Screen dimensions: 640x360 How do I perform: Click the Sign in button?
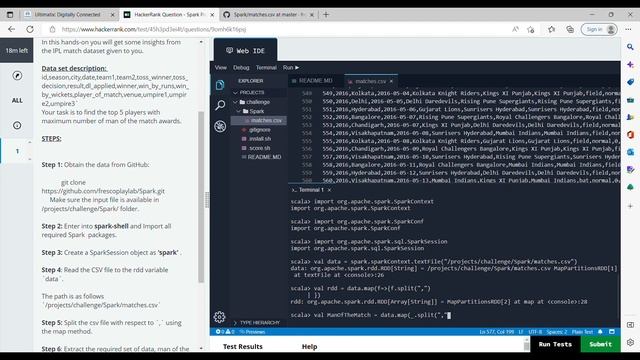[599, 29]
